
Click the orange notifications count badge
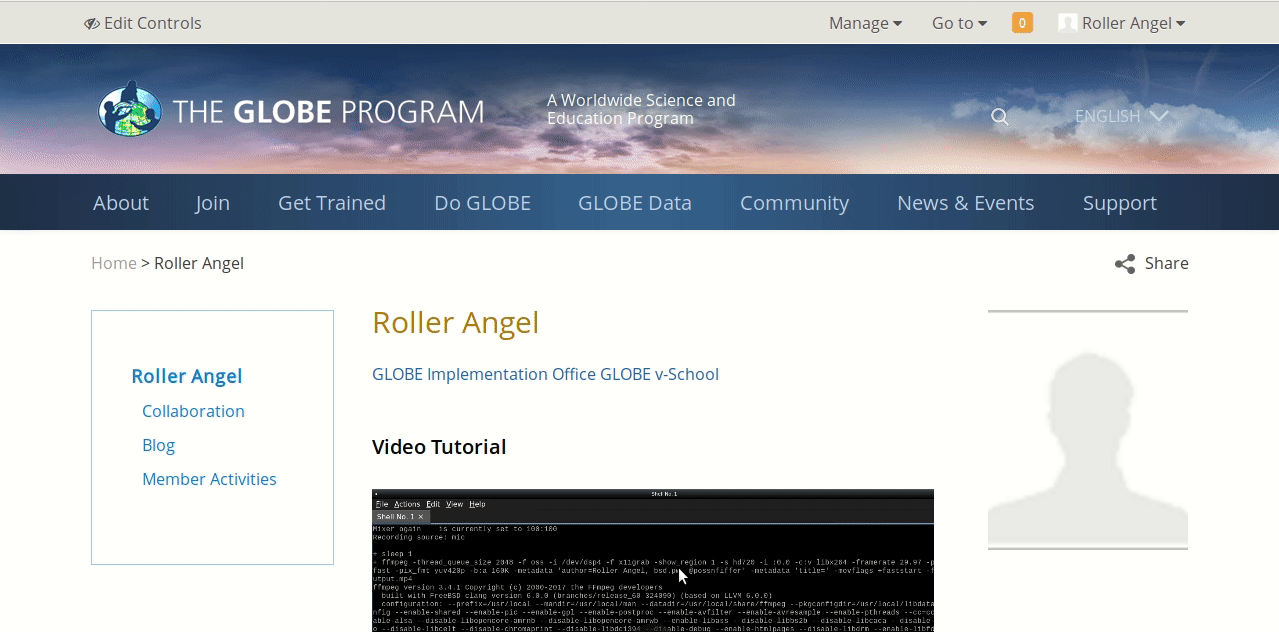[x=1022, y=23]
